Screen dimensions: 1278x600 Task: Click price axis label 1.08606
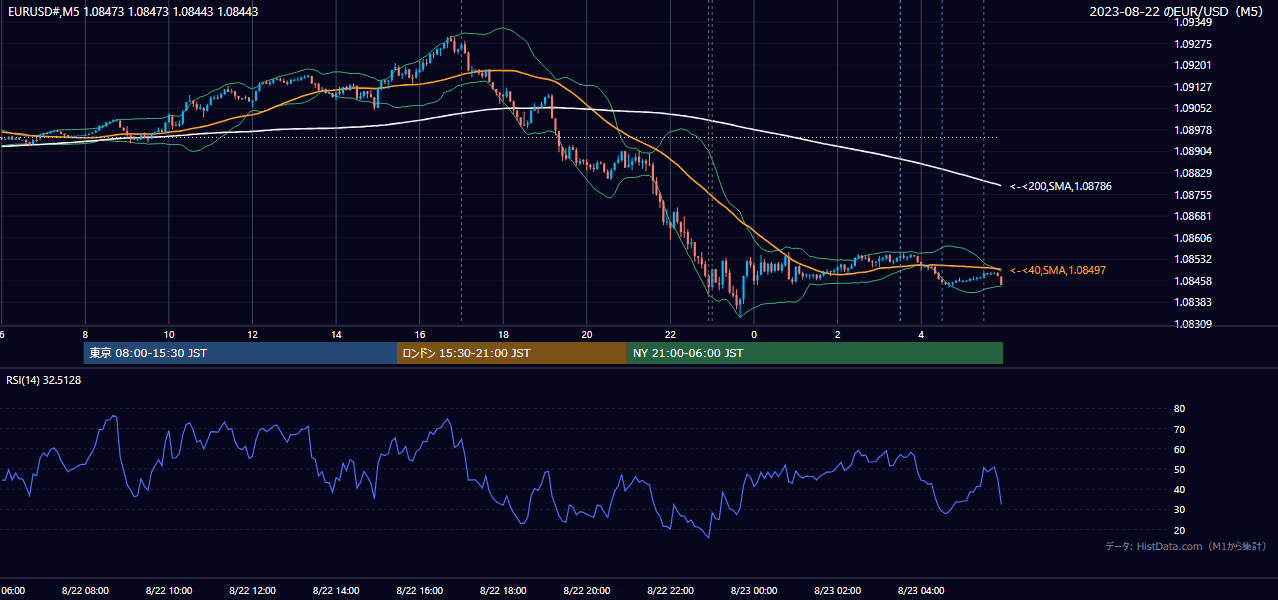point(1193,238)
